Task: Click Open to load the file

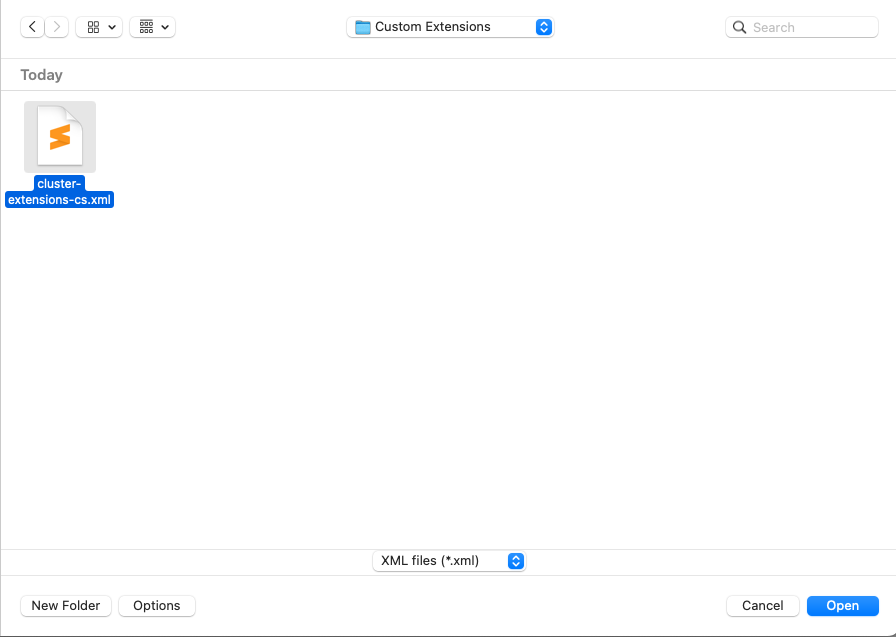Action: 843,606
